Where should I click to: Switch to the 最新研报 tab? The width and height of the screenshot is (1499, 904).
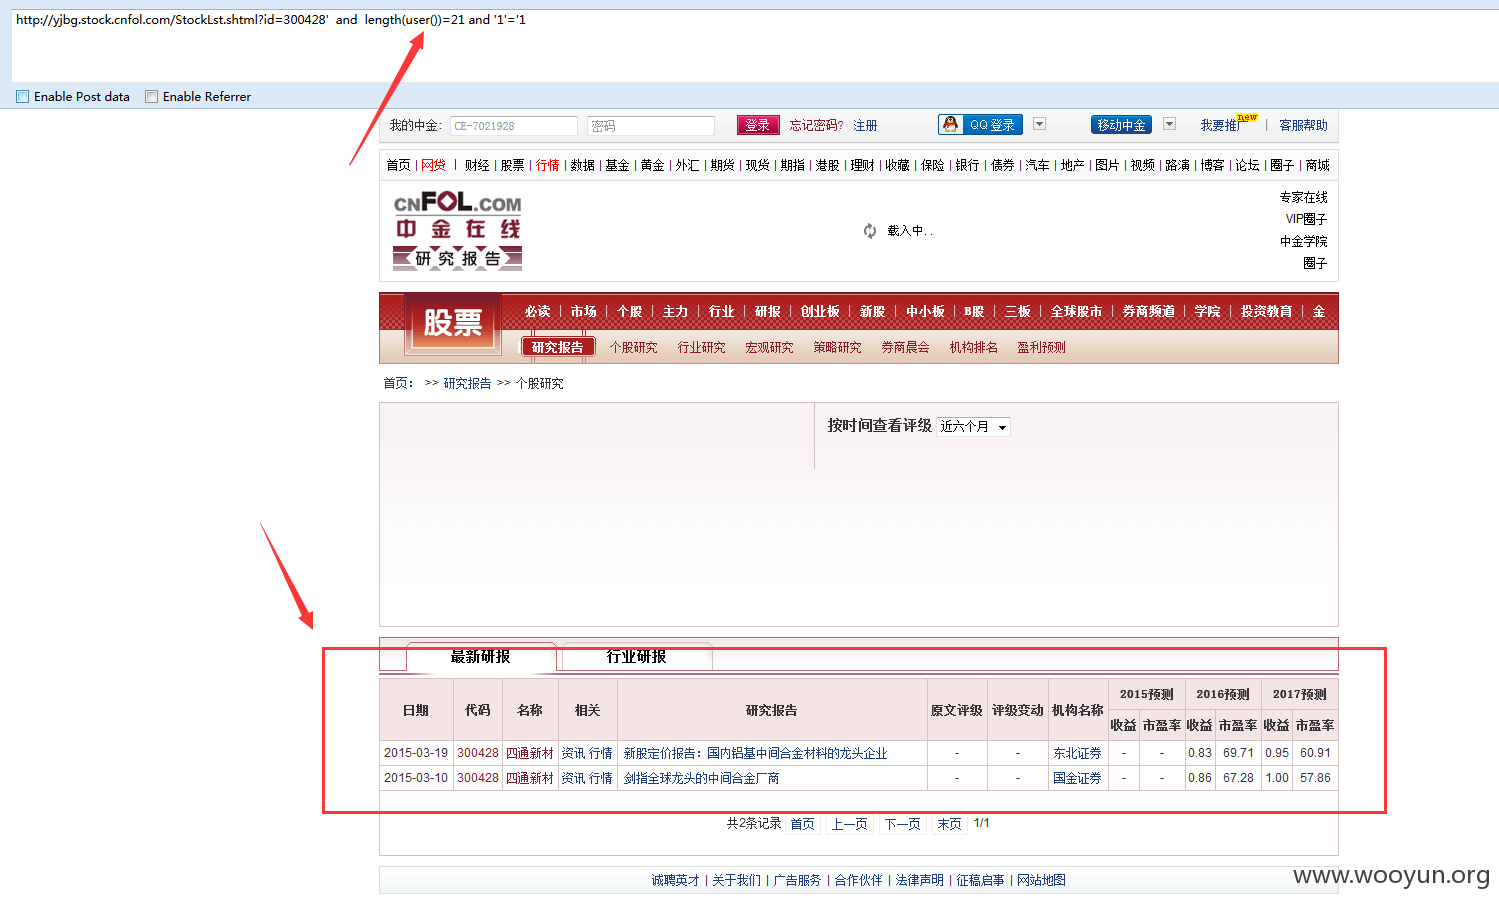pyautogui.click(x=481, y=656)
